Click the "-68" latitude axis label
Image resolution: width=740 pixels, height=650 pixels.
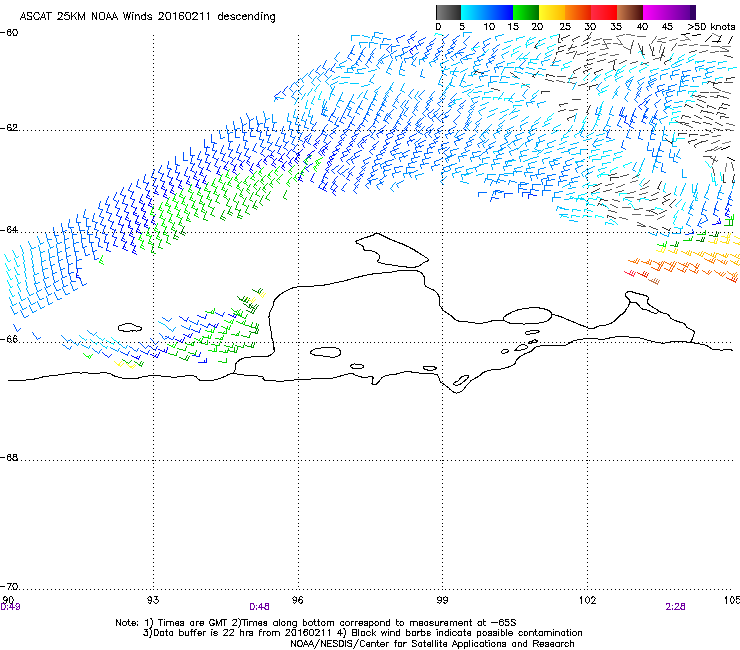(x=9, y=458)
